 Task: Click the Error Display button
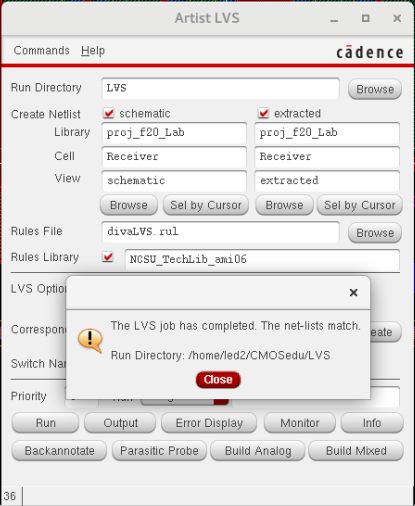[x=209, y=423]
